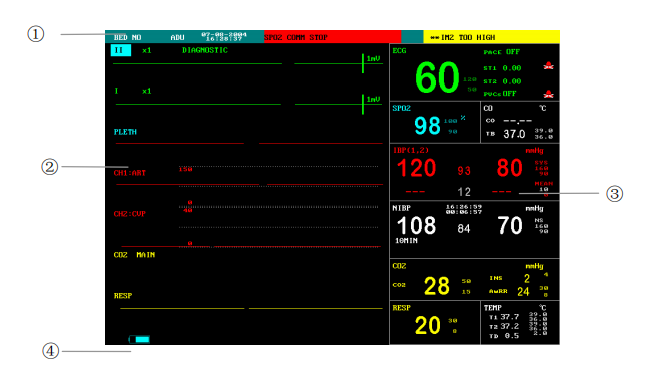Viewport: 668px width, 370px height.
Task: Click the CO2 MAIN waveform label
Action: point(134,255)
